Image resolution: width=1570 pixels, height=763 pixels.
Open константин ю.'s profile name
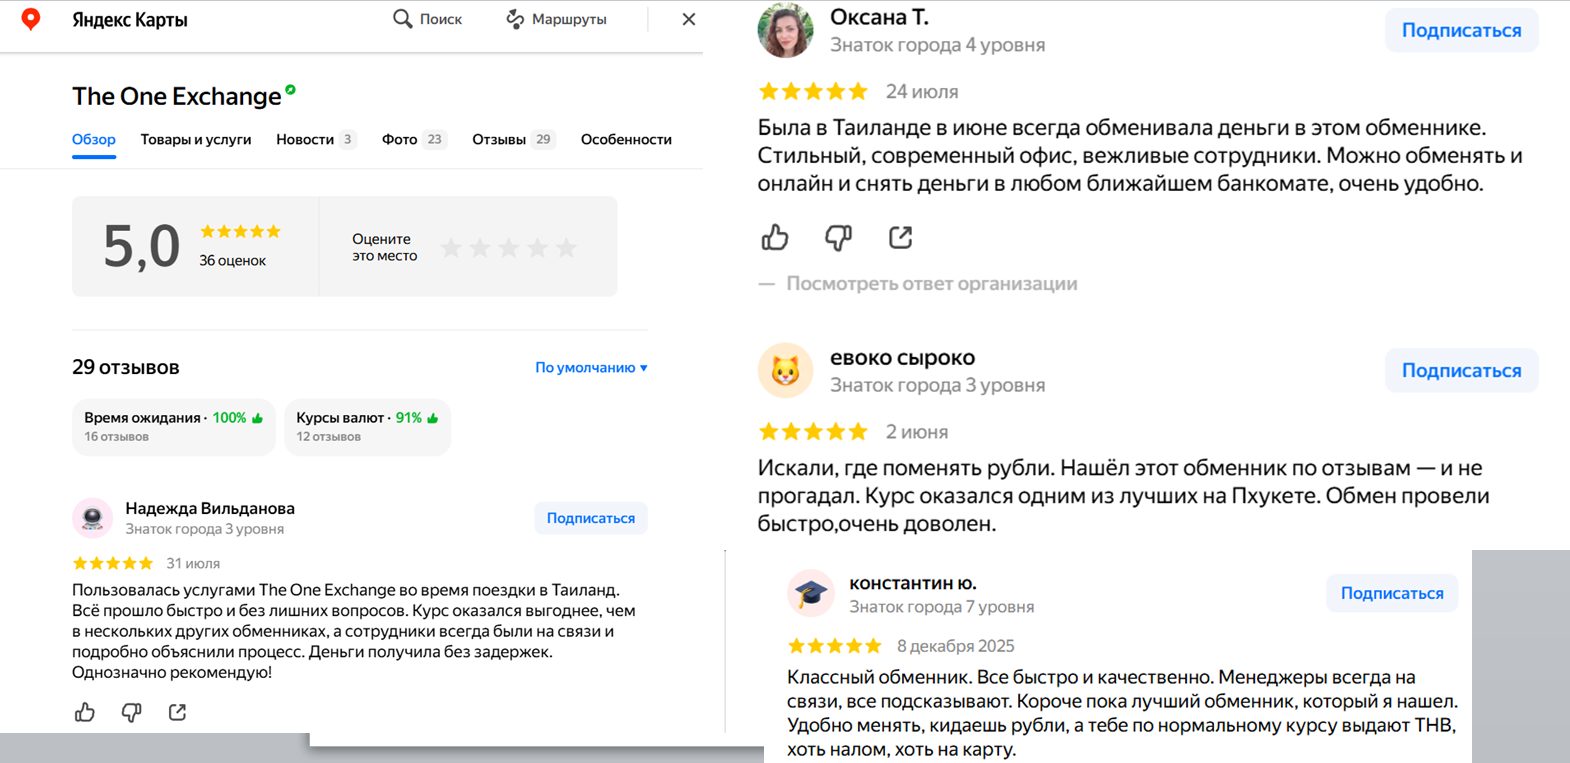coord(912,583)
